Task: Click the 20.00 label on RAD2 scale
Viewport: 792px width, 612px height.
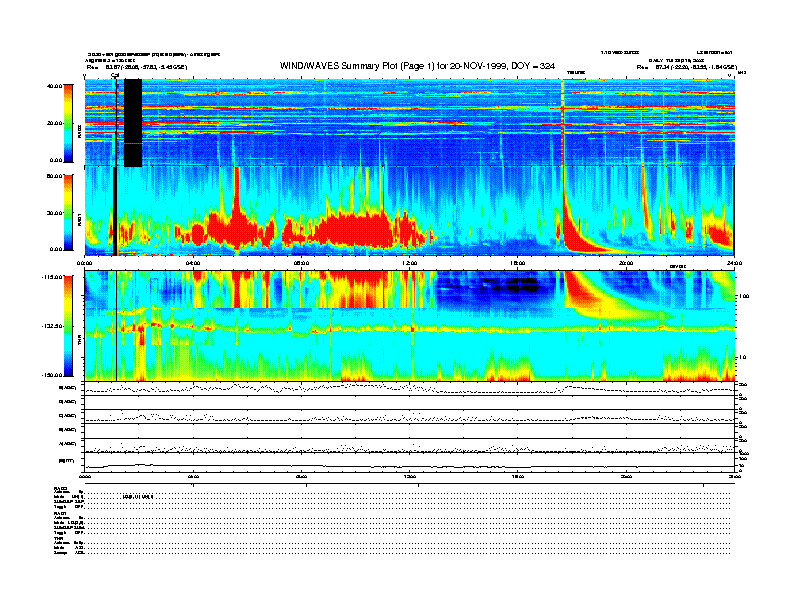Action: tap(55, 123)
